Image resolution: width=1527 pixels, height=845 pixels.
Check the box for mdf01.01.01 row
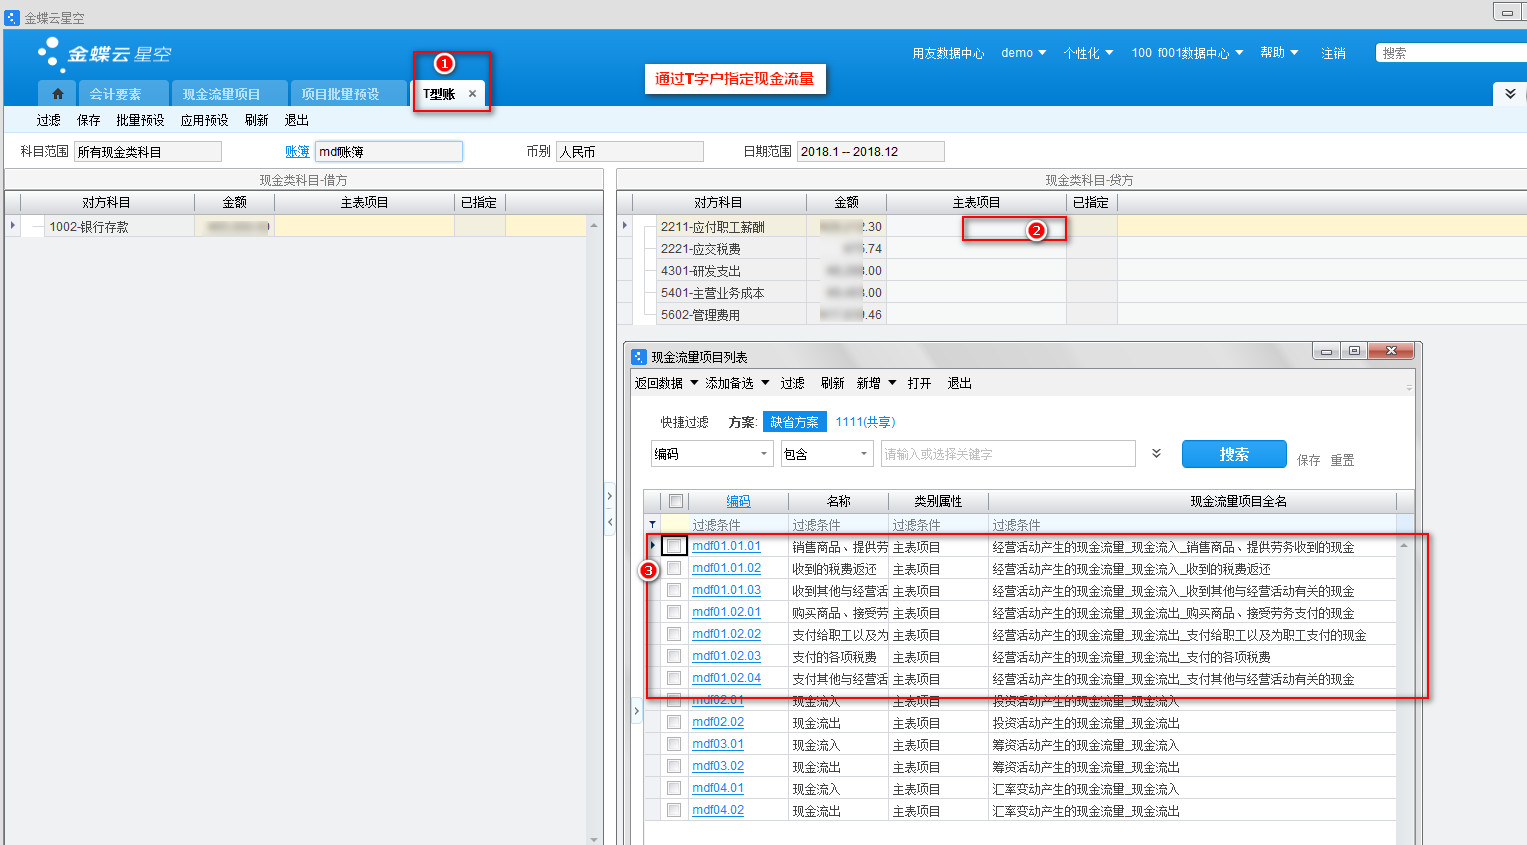point(675,546)
